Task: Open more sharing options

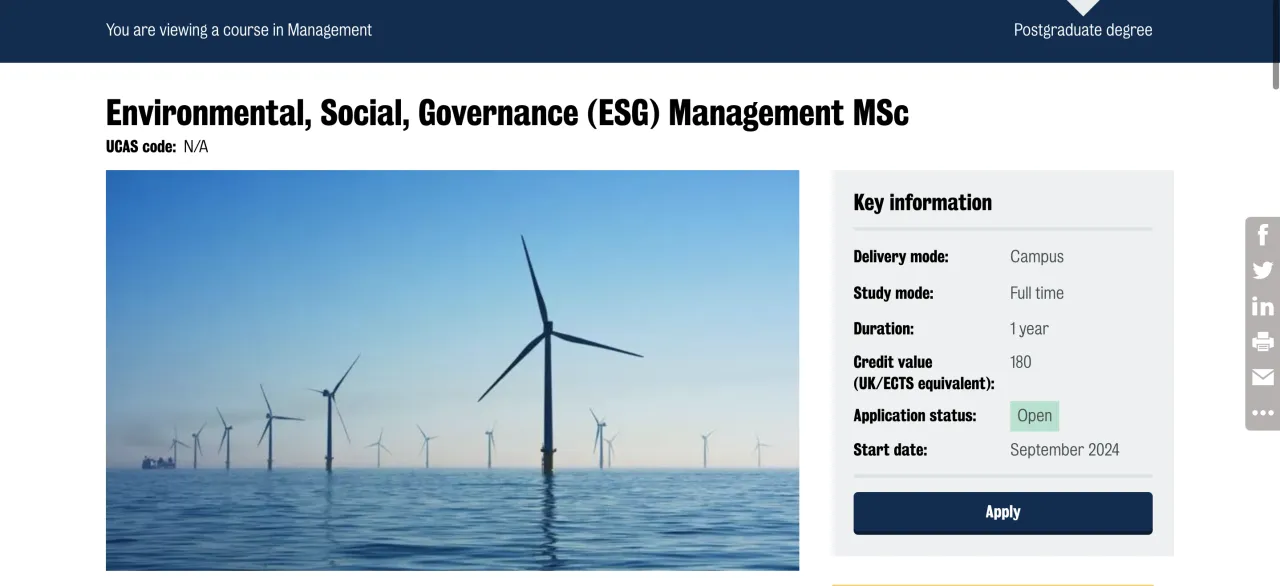Action: point(1263,412)
